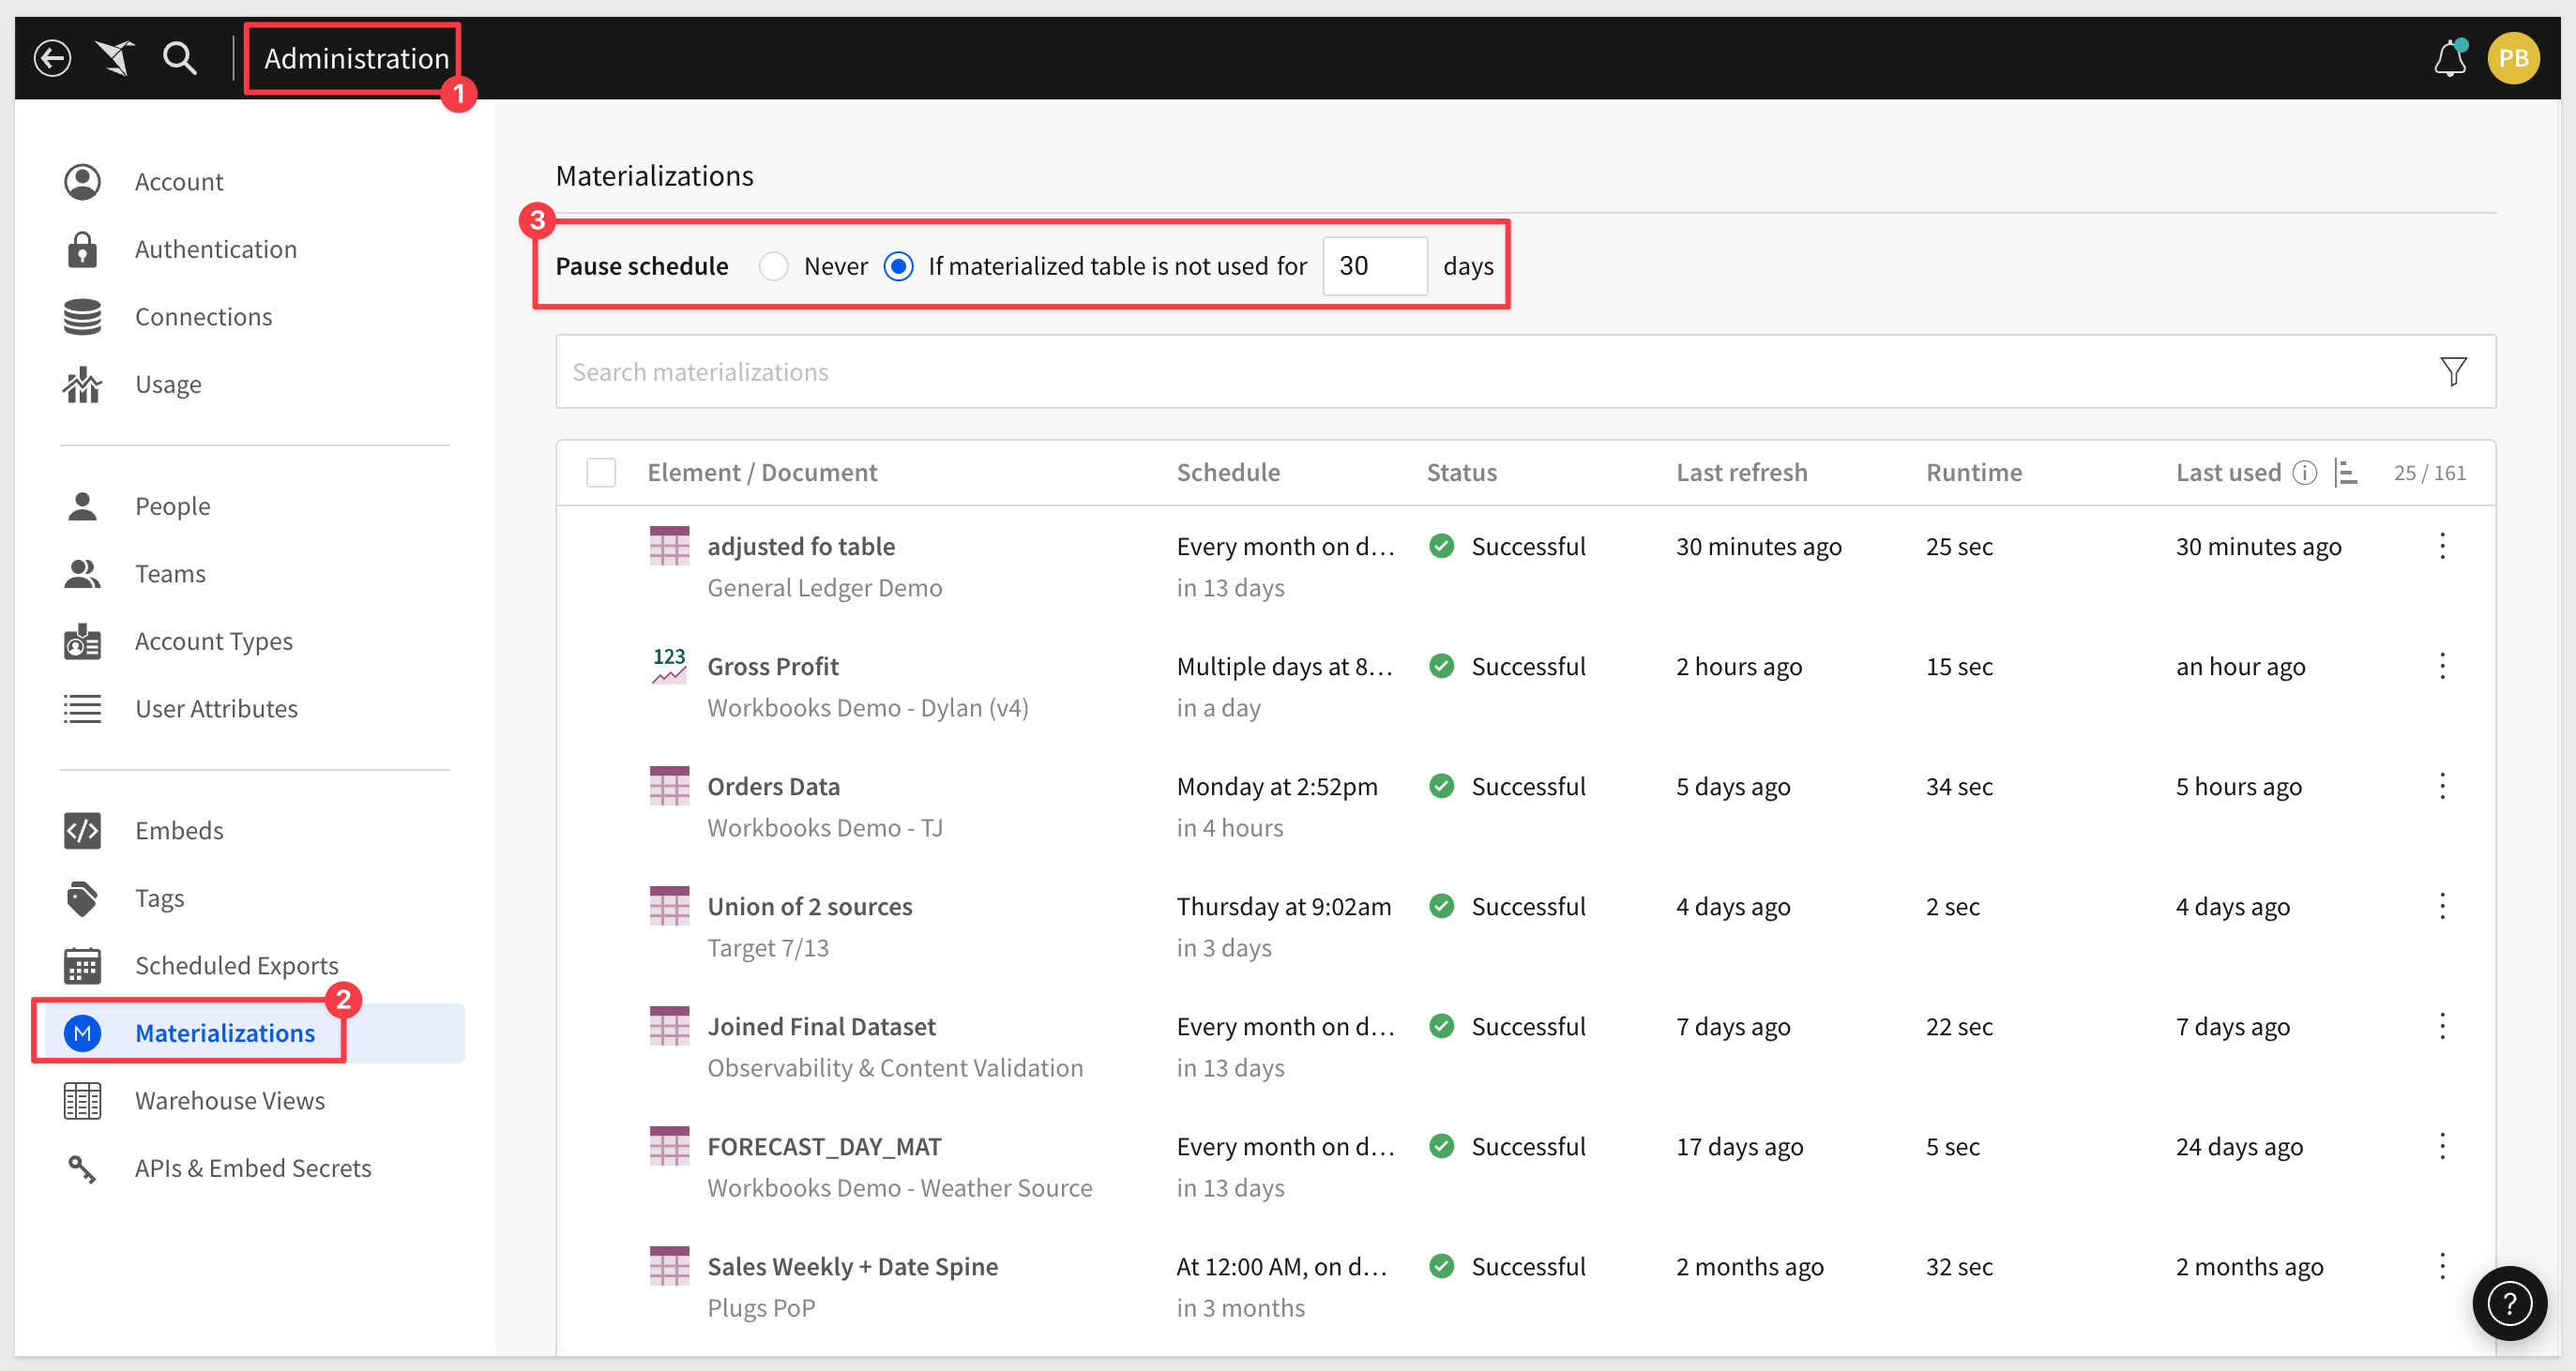The height and width of the screenshot is (1371, 2576).
Task: Click the Account Types badge icon
Action: pos(82,641)
